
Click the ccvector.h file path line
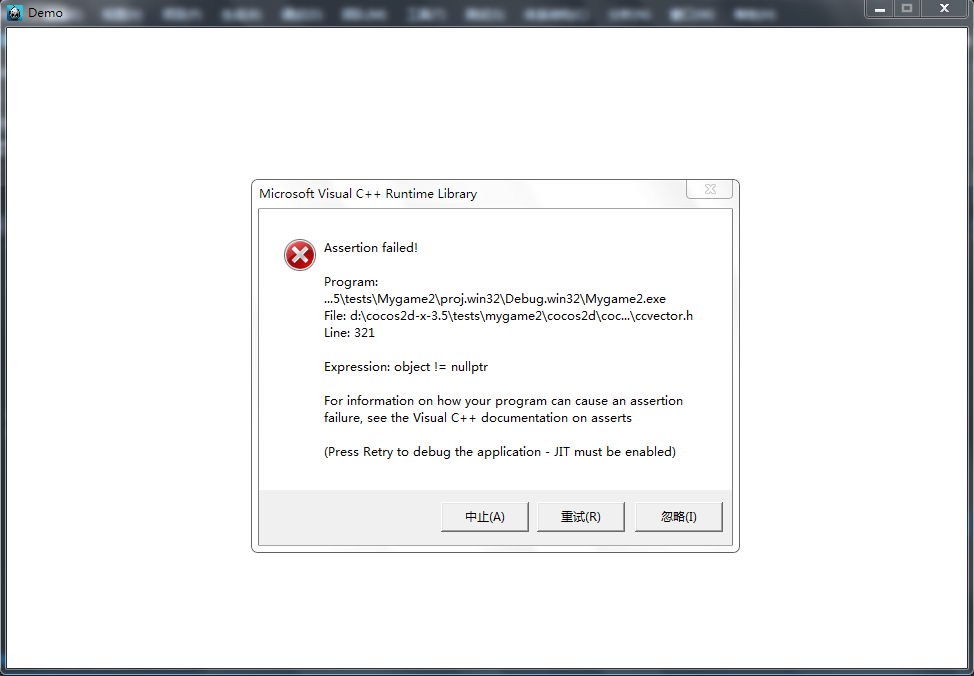coord(508,316)
